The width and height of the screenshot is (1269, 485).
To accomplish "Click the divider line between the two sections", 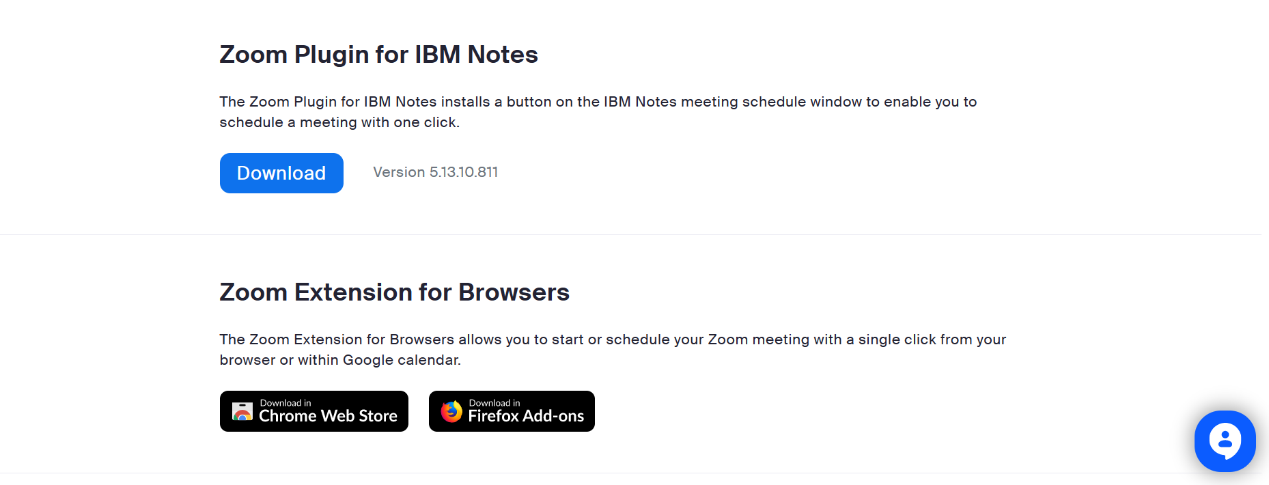I will pos(634,235).
